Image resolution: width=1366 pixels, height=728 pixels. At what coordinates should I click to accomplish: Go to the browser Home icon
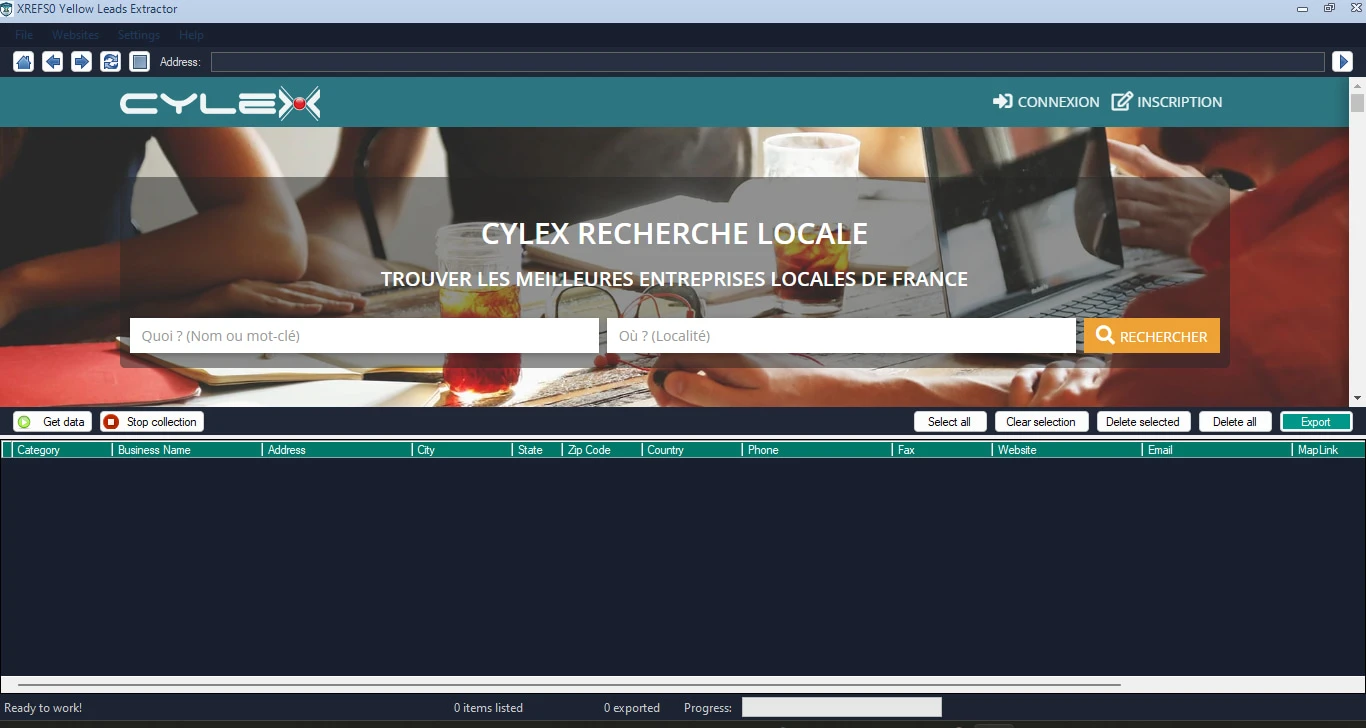pyautogui.click(x=23, y=62)
